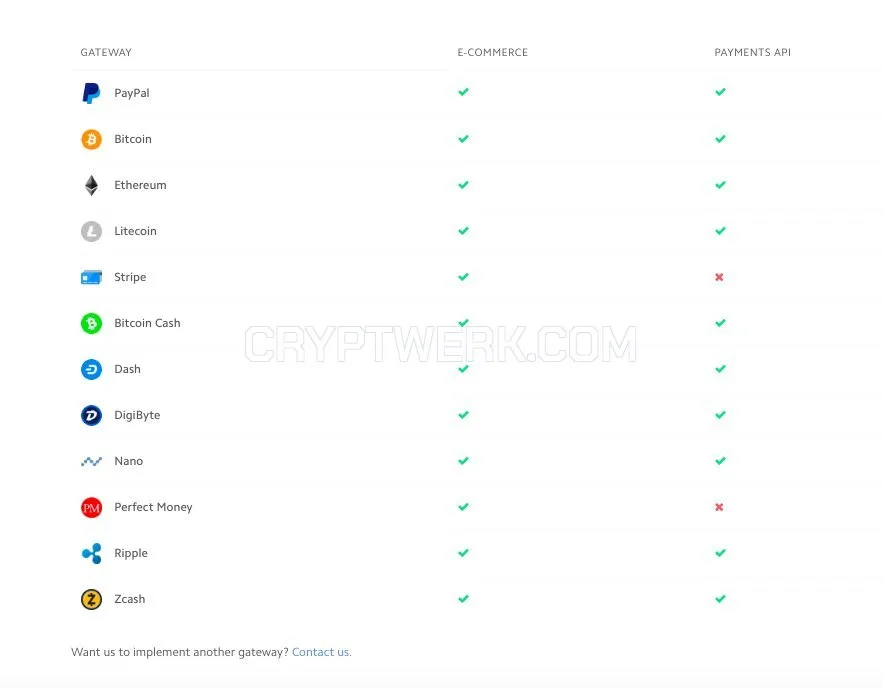Click the Ripple logo icon
Viewport: 883px width, 688px height.
92,553
